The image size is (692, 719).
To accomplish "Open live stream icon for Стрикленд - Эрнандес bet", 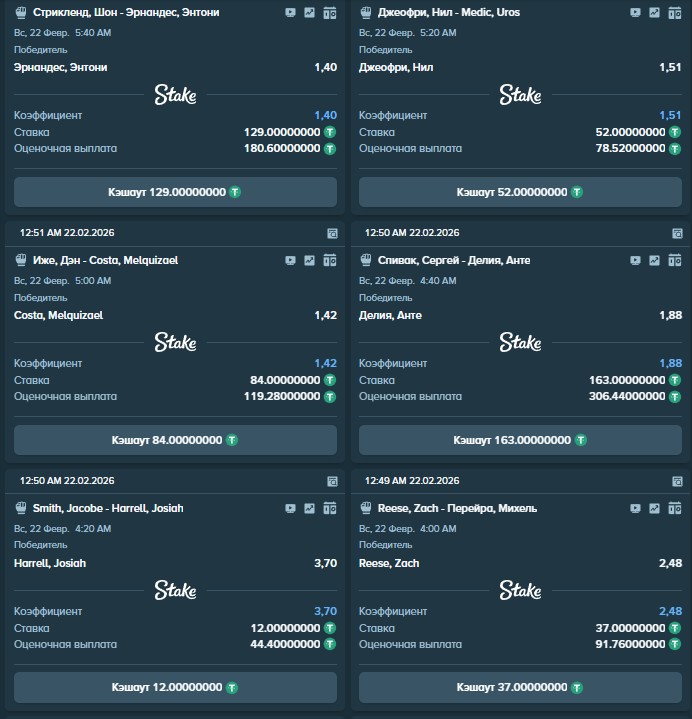I will click(290, 13).
